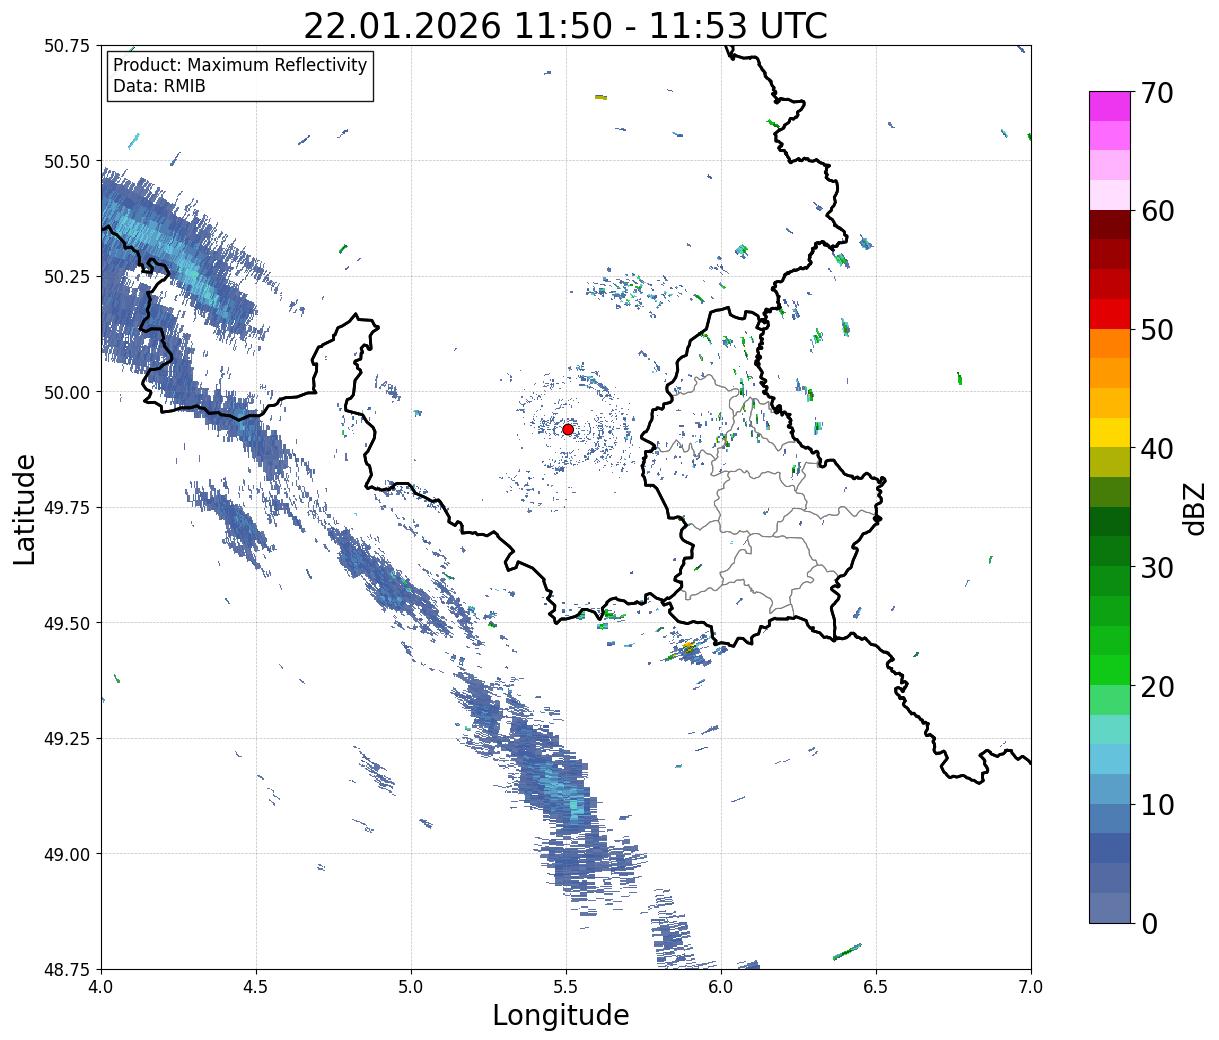Click the turquoise swatch between 10 and 20
This screenshot has width=1219, height=1040.
tap(1110, 730)
